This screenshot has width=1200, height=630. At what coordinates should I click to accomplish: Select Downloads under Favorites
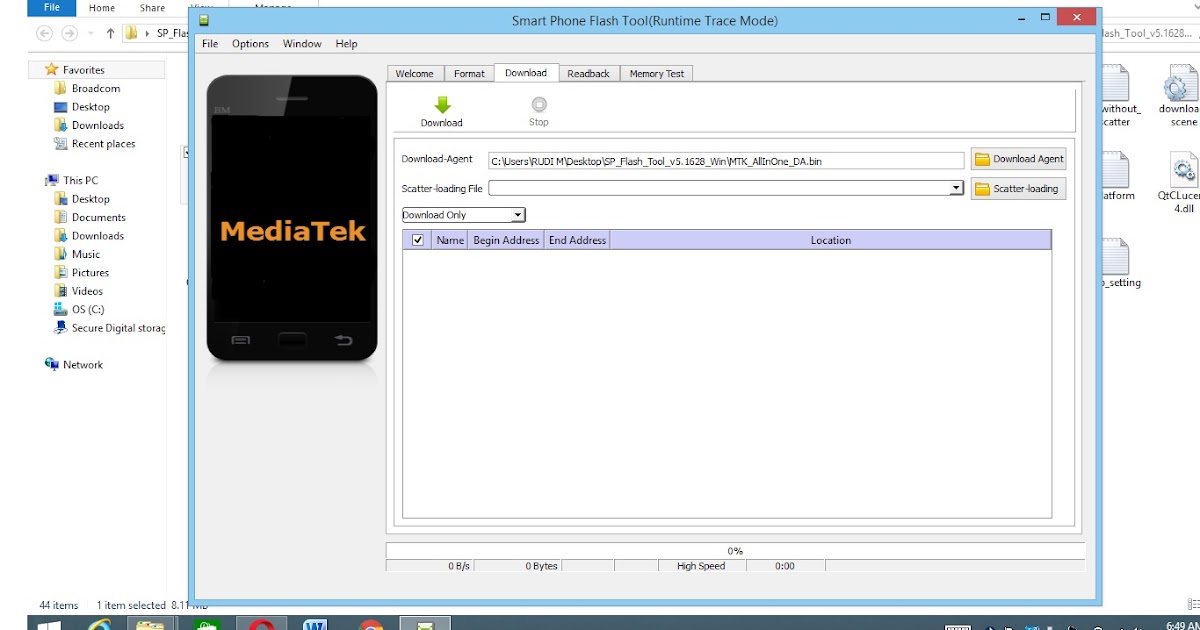(x=98, y=125)
